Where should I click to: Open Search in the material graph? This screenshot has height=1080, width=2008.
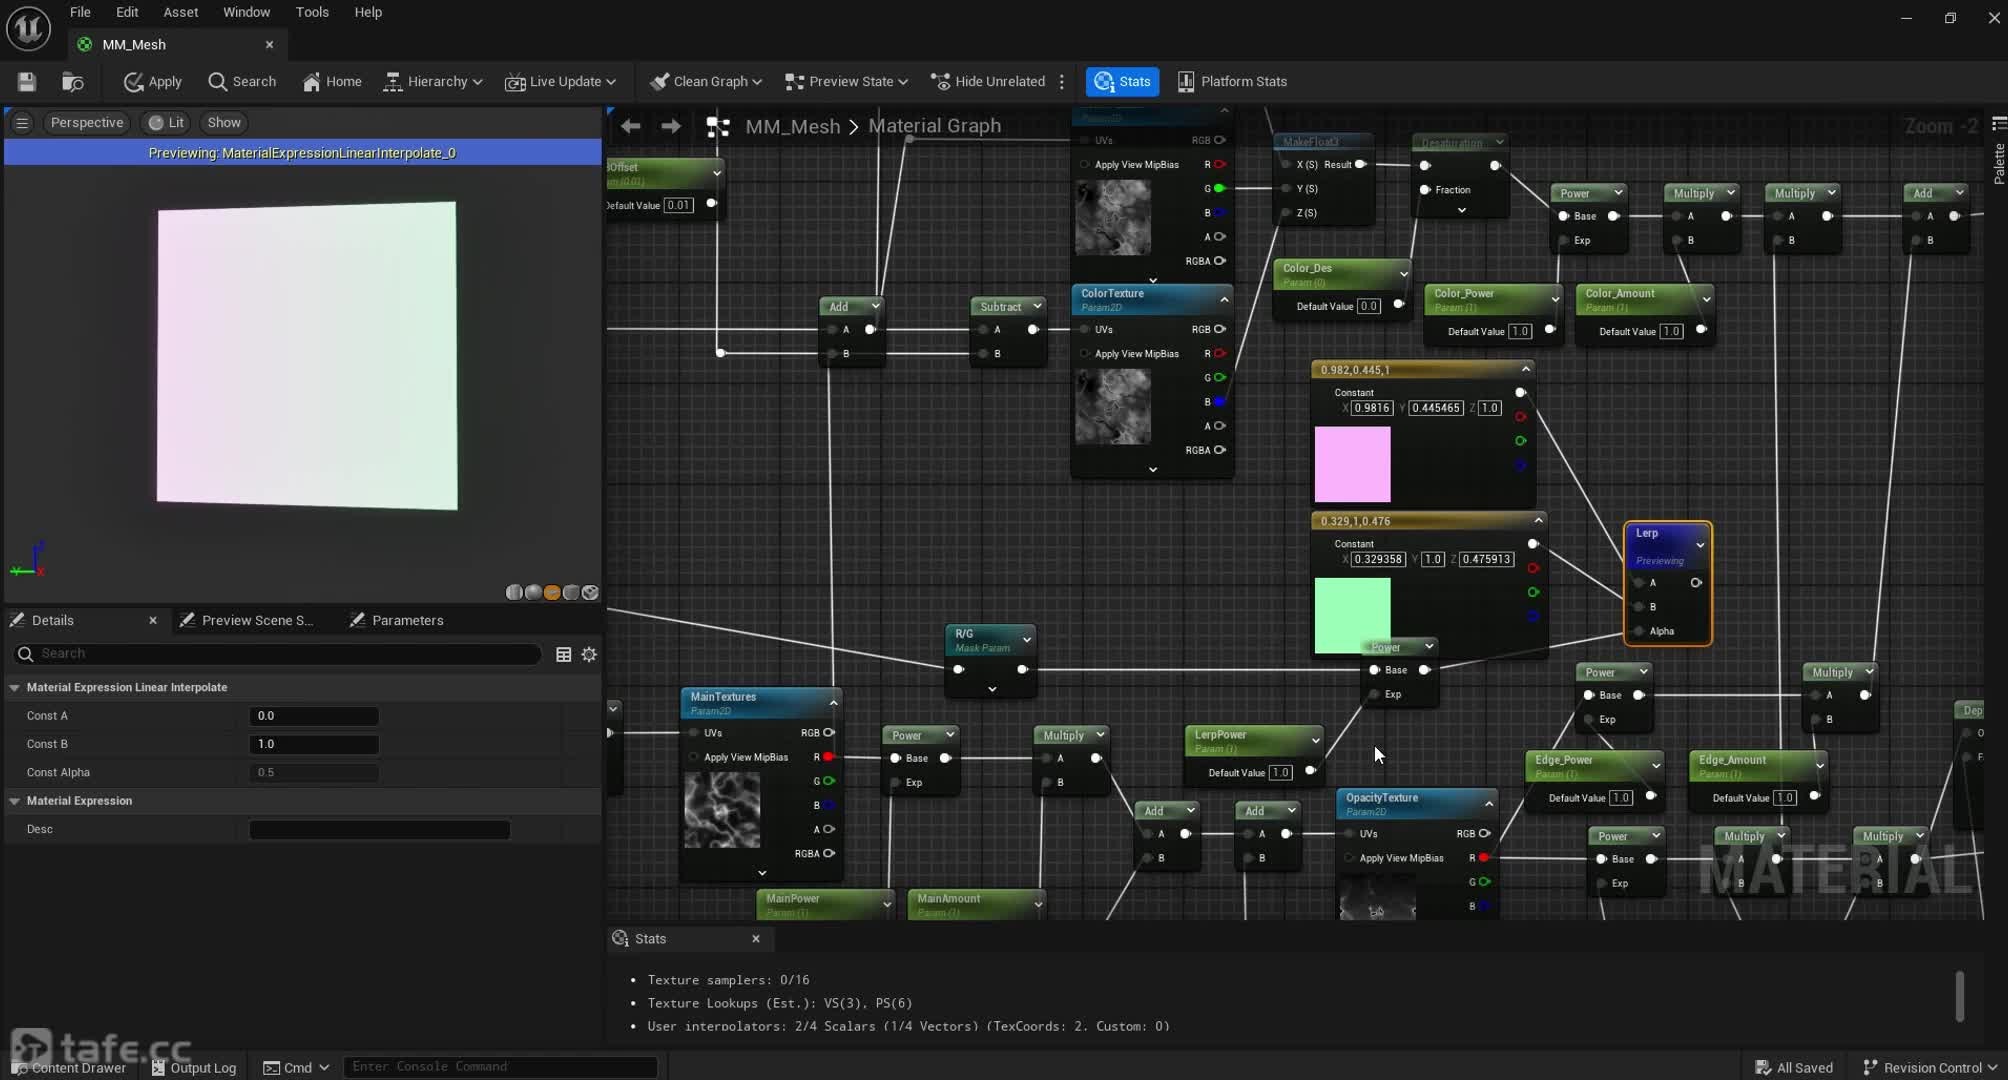(x=242, y=82)
